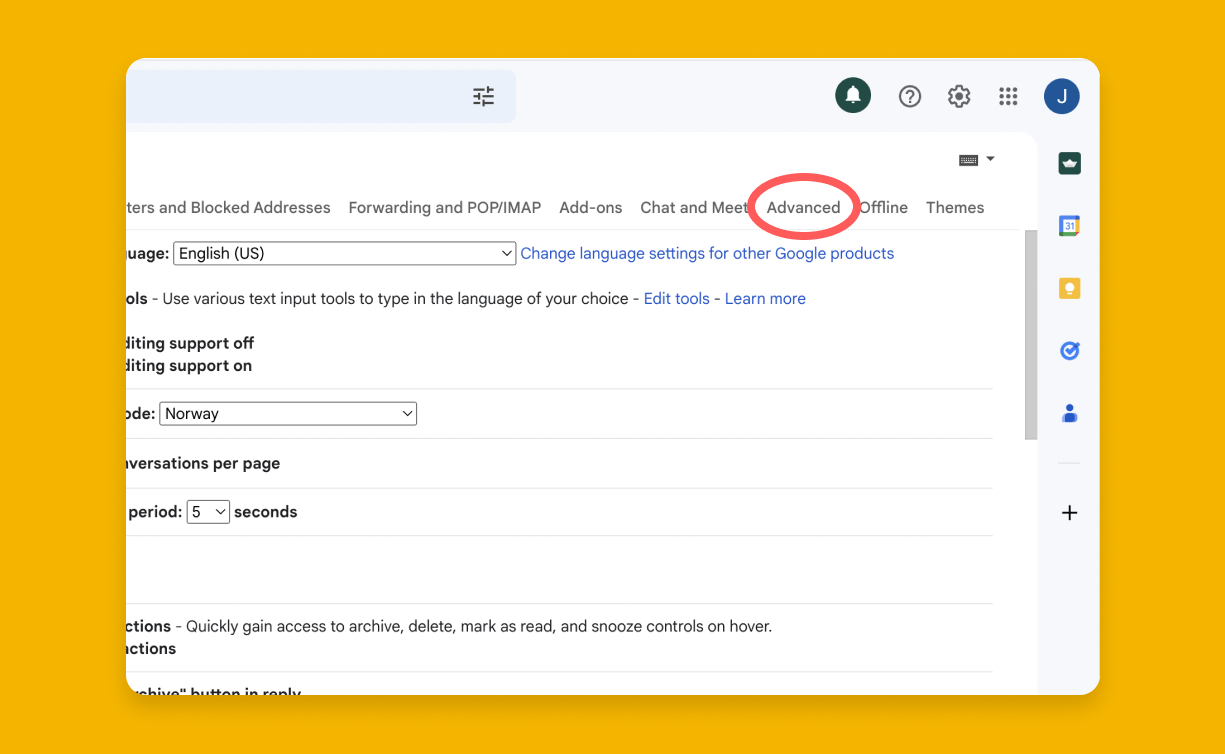Screen dimensions: 1225x754
Task: Open Google Calendar in the side panel
Action: coord(1069,225)
